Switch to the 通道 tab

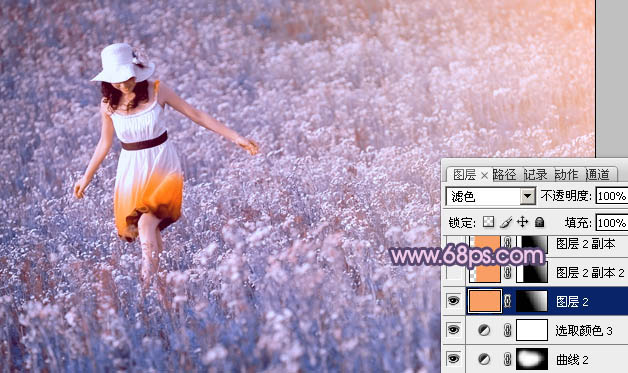click(597, 175)
